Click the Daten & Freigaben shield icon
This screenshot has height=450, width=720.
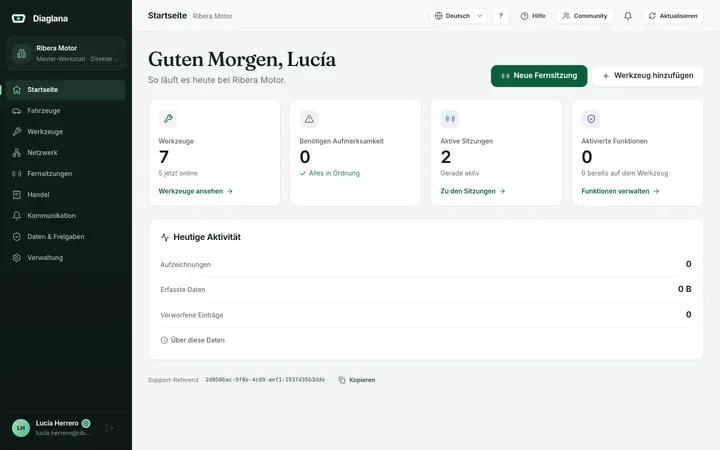pyautogui.click(x=17, y=236)
